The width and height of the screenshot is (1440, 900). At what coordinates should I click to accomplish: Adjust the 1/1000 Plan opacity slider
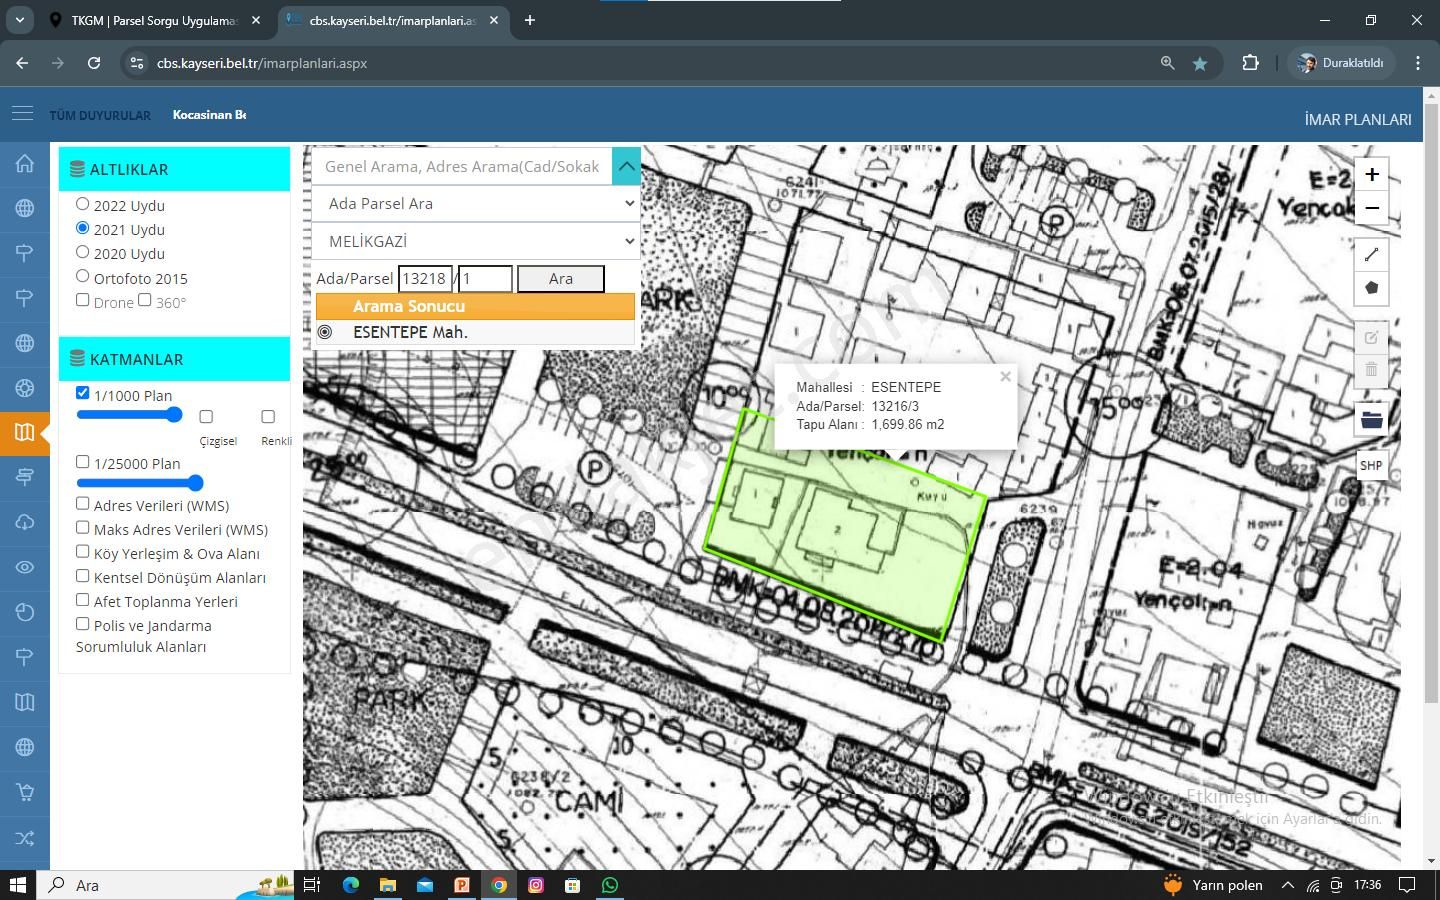(130, 415)
